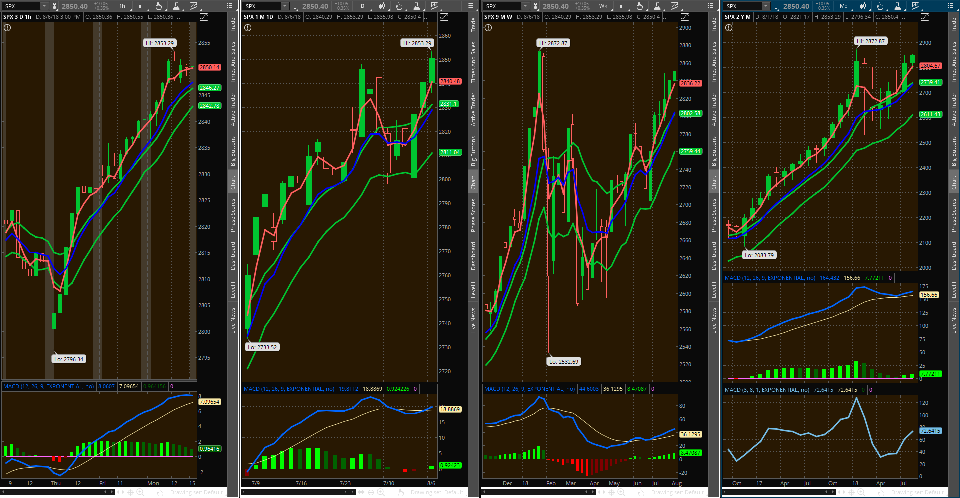The height and width of the screenshot is (498, 960).
Task: Click share chart icon on SPX 2 Y M chart
Action: (924, 17)
